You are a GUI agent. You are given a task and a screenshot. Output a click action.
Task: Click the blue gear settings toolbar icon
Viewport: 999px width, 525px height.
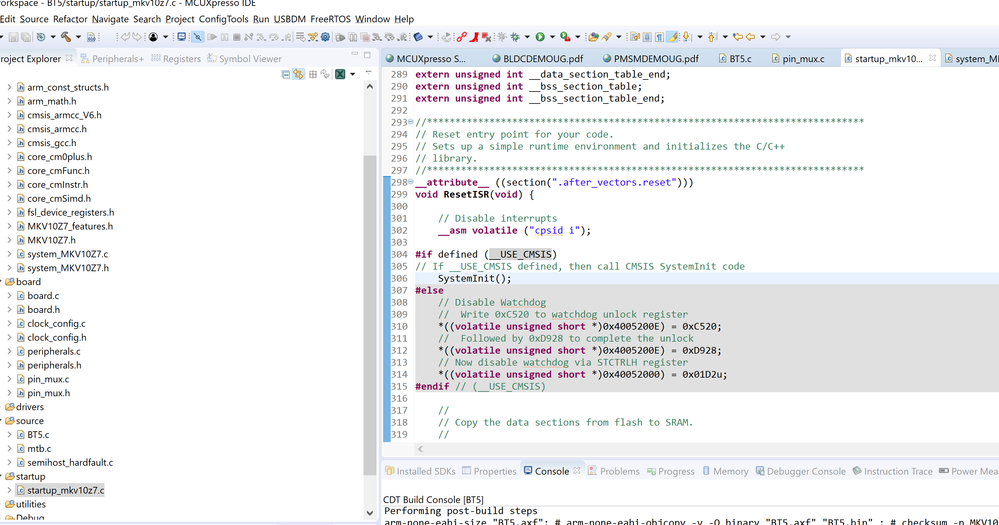pos(325,37)
